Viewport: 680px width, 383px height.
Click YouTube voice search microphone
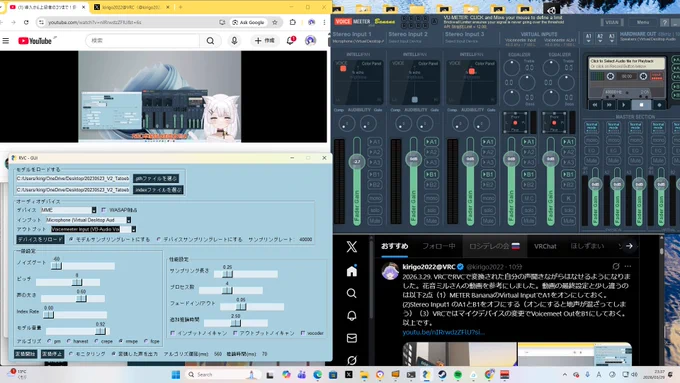tap(234, 40)
